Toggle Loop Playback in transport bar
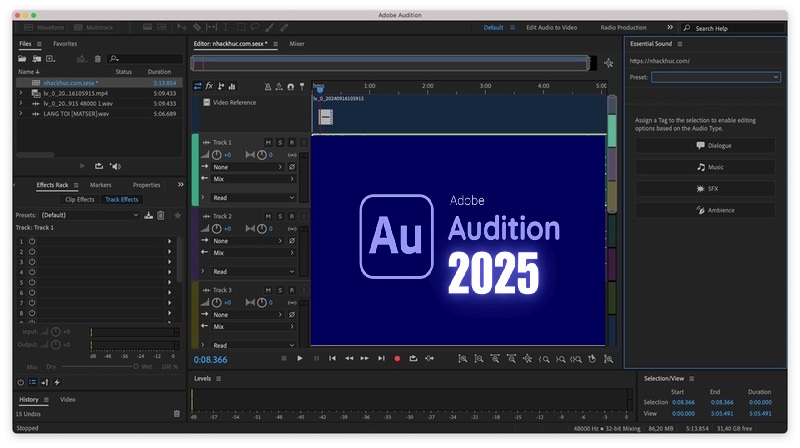Image resolution: width=800 pixels, height=448 pixels. [413, 359]
